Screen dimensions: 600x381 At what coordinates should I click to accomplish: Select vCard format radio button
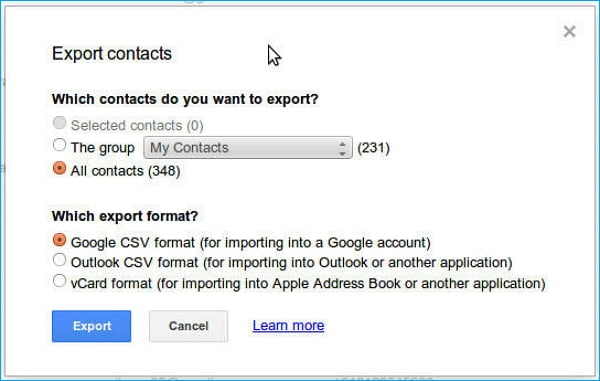pyautogui.click(x=59, y=280)
